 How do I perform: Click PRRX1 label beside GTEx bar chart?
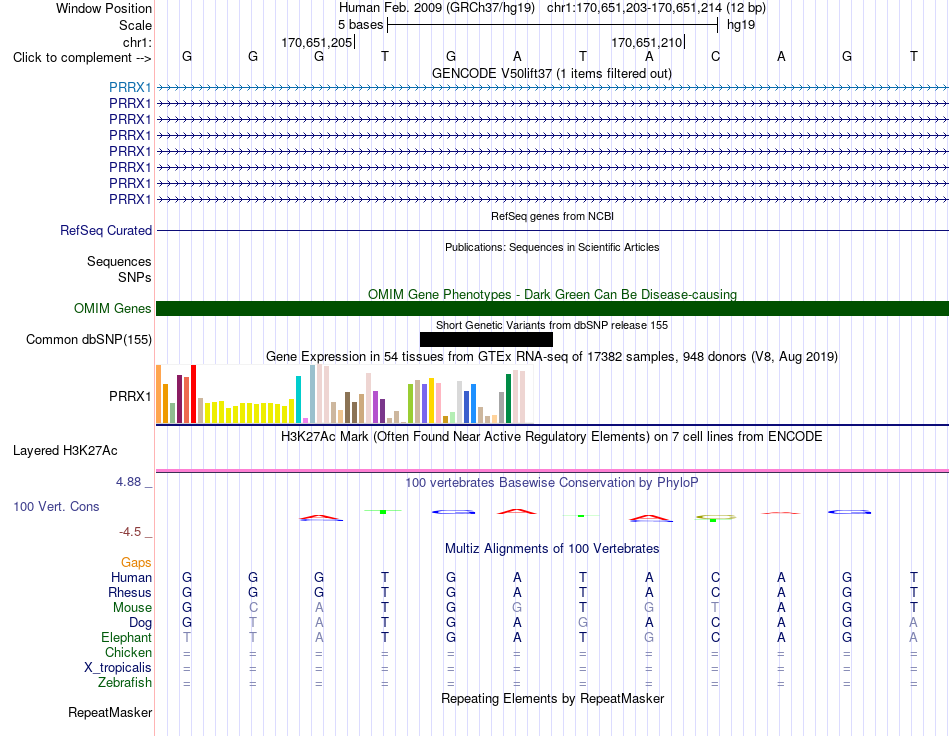(x=130, y=396)
